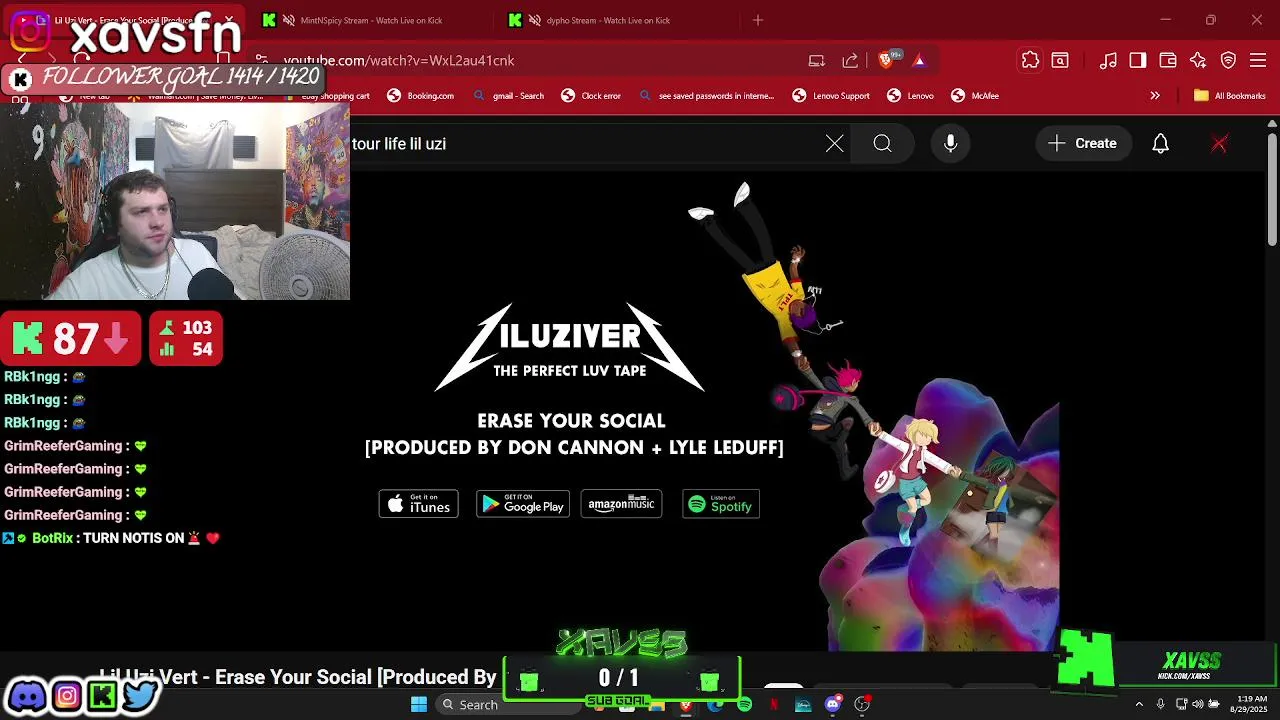Open the Clock error bookmark
The width and height of the screenshot is (1280, 720).
click(x=591, y=96)
